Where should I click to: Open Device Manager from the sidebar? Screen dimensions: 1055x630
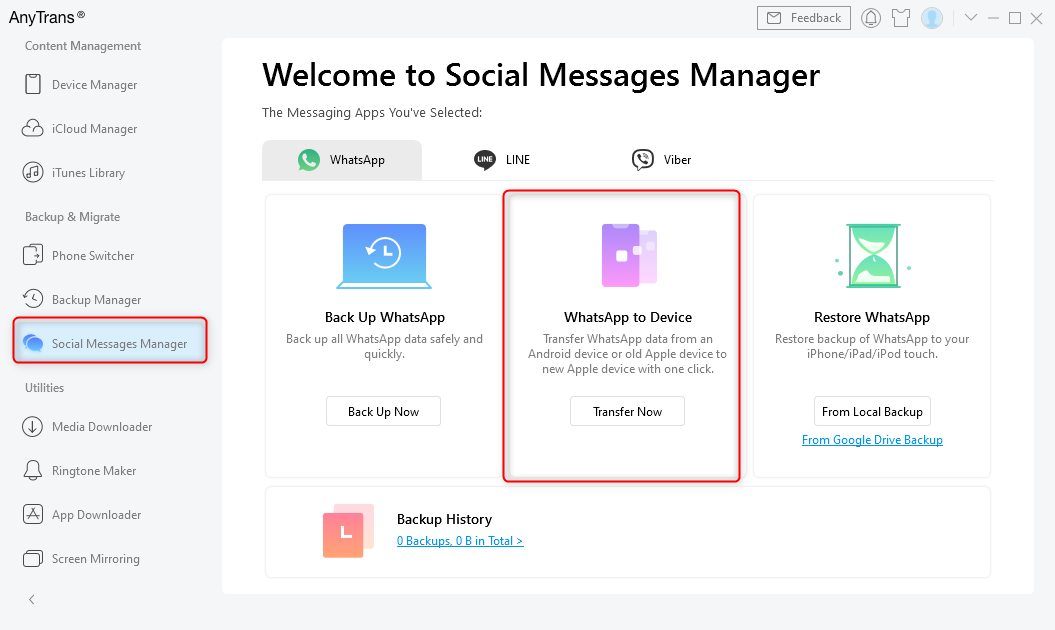click(92, 84)
